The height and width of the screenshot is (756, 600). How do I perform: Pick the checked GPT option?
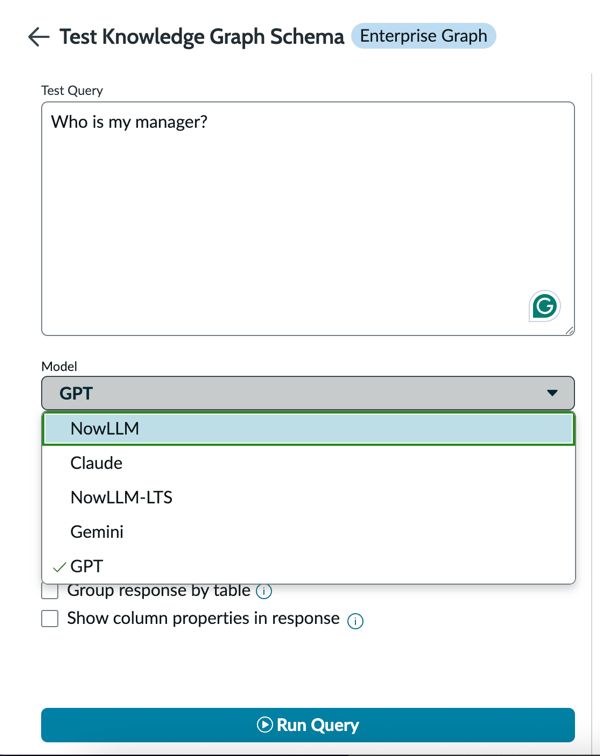[x=308, y=566]
